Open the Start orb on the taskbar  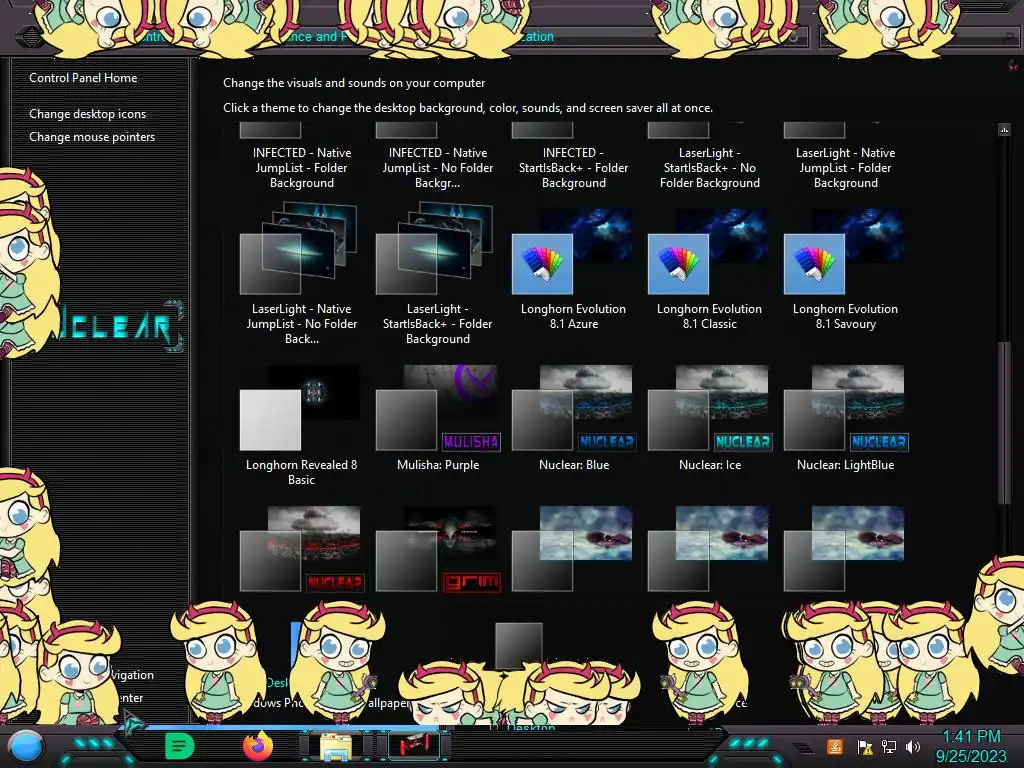pos(26,747)
